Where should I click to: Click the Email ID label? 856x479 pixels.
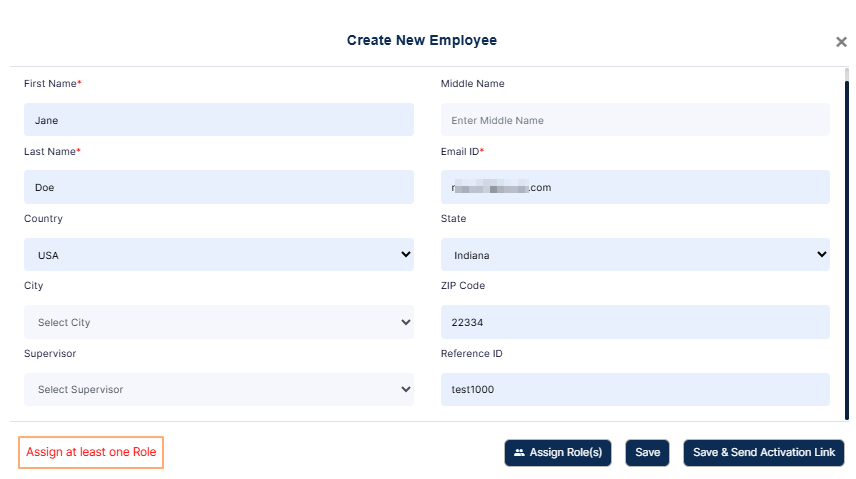[x=462, y=151]
